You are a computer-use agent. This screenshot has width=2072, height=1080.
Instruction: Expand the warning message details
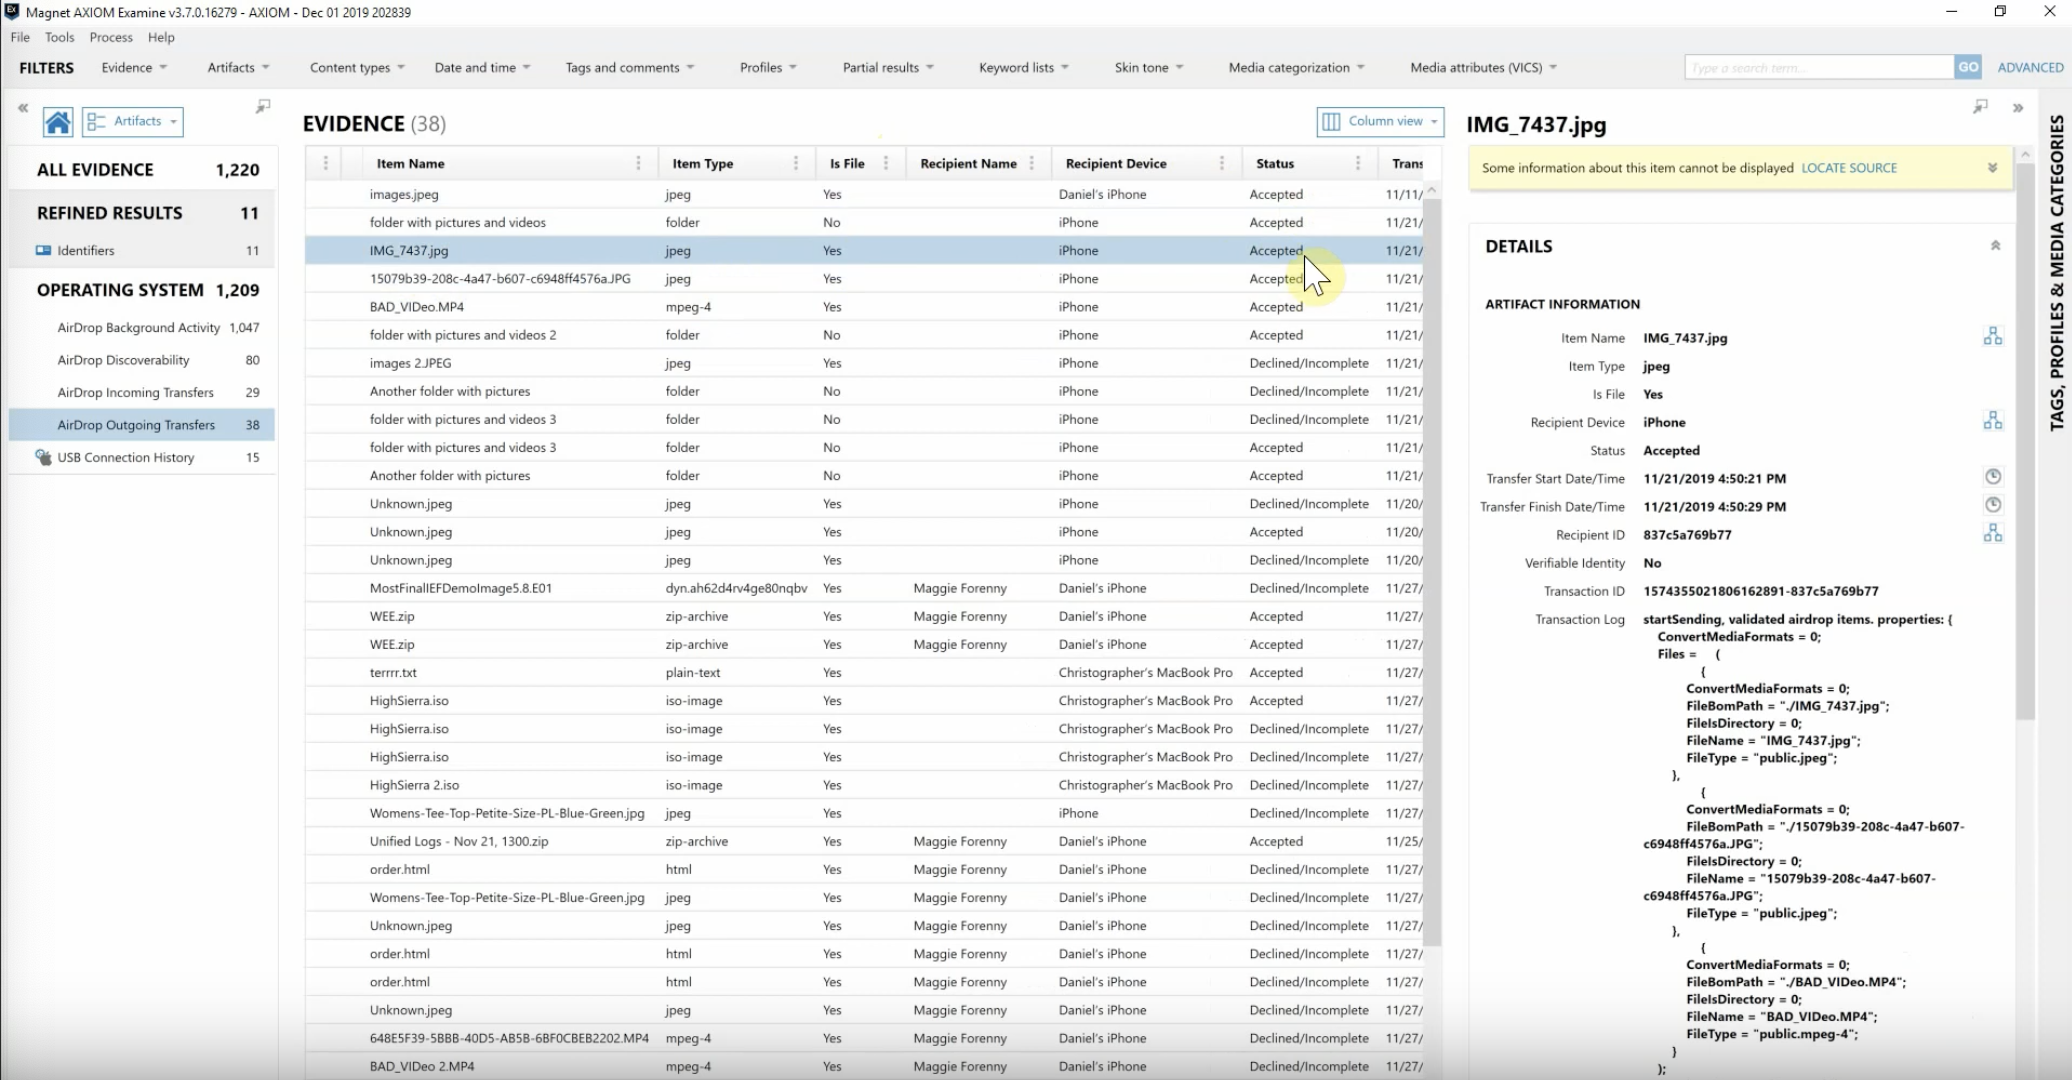tap(1992, 168)
